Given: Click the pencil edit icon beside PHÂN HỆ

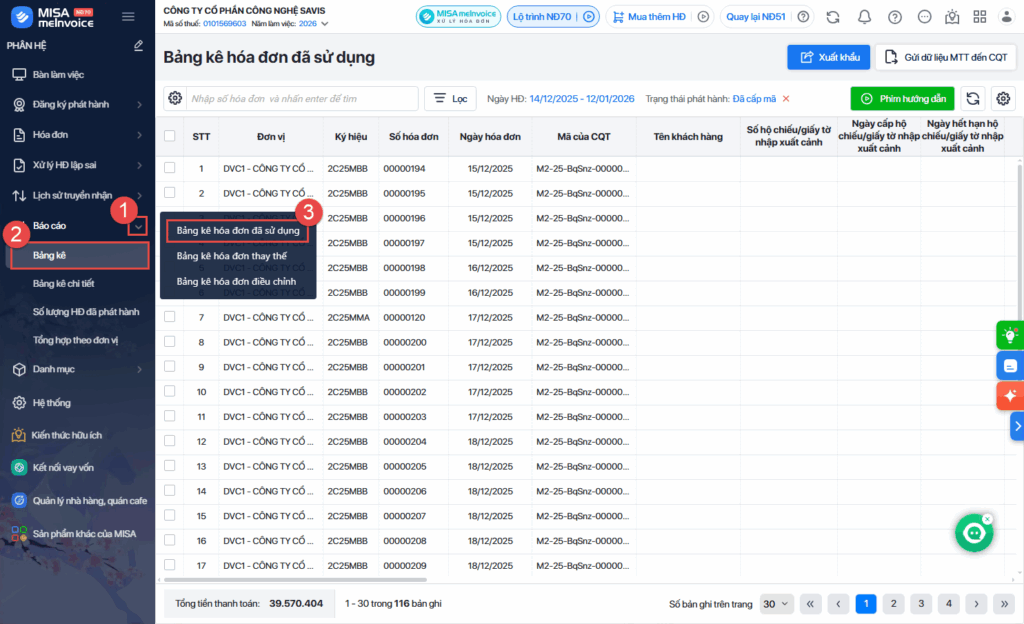Looking at the screenshot, I should [138, 46].
